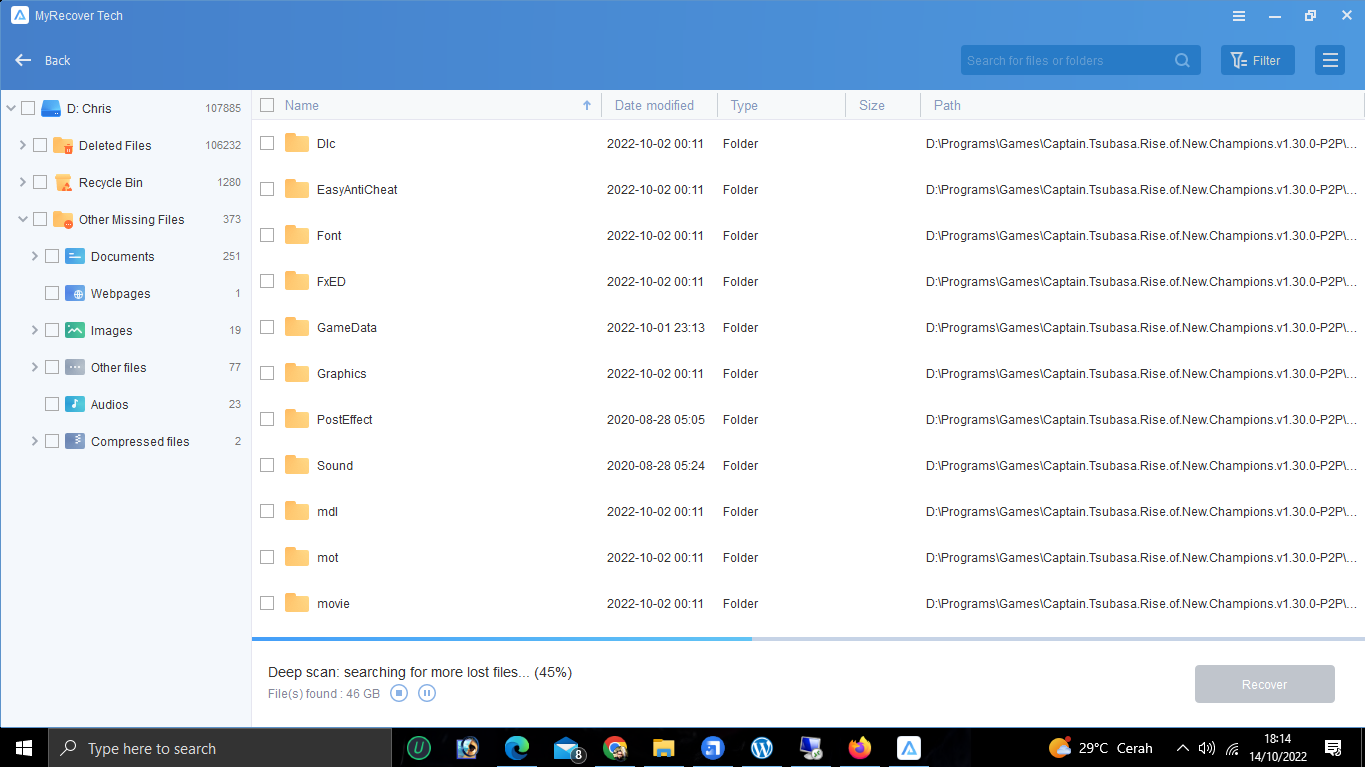The width and height of the screenshot is (1365, 767).
Task: Go Back to the previous screen
Action: click(x=43, y=60)
